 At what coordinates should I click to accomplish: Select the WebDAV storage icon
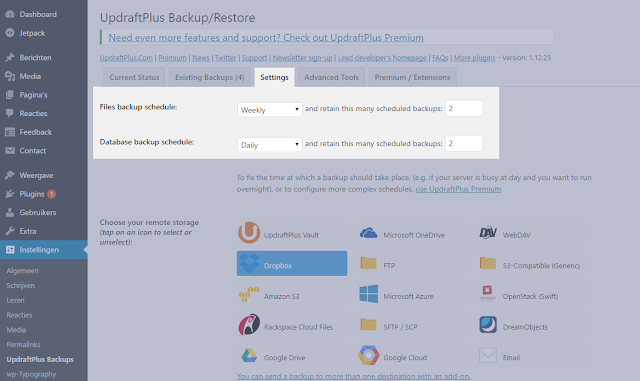point(488,233)
